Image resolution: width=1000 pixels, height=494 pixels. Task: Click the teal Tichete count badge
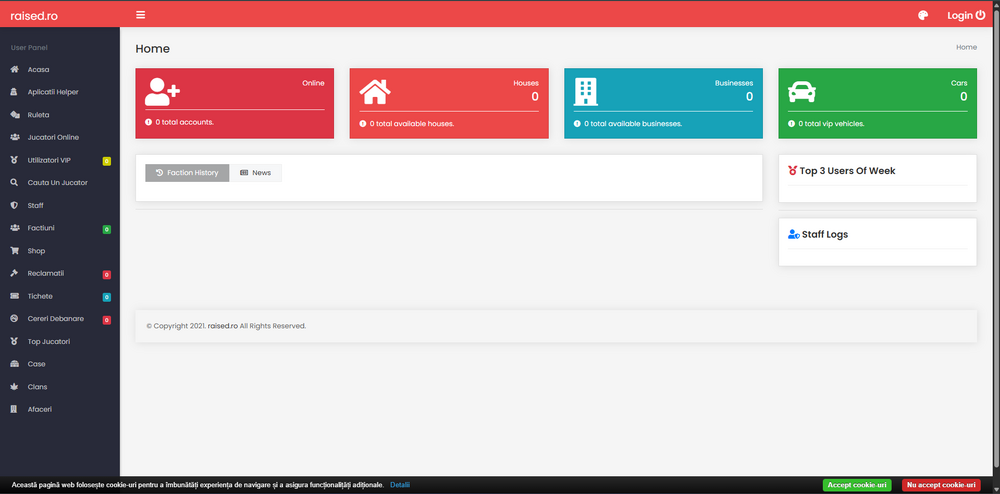click(107, 297)
